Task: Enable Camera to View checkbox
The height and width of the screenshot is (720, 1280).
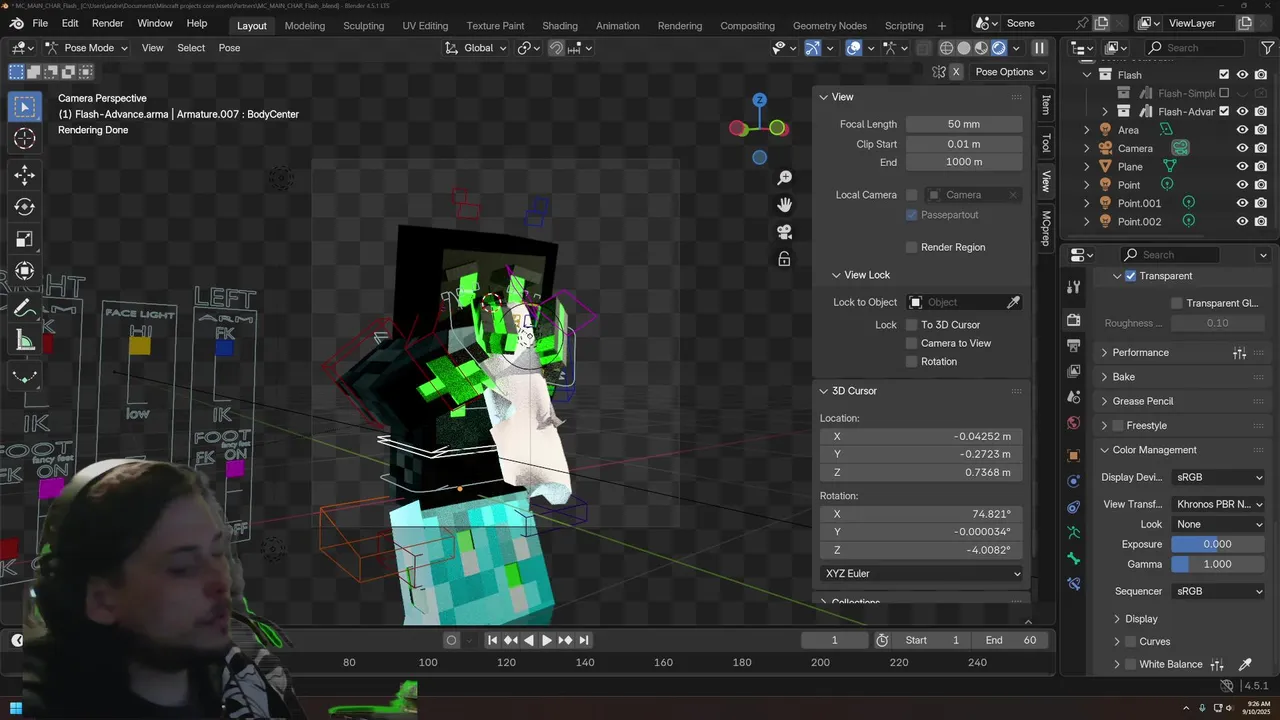Action: pos(911,343)
